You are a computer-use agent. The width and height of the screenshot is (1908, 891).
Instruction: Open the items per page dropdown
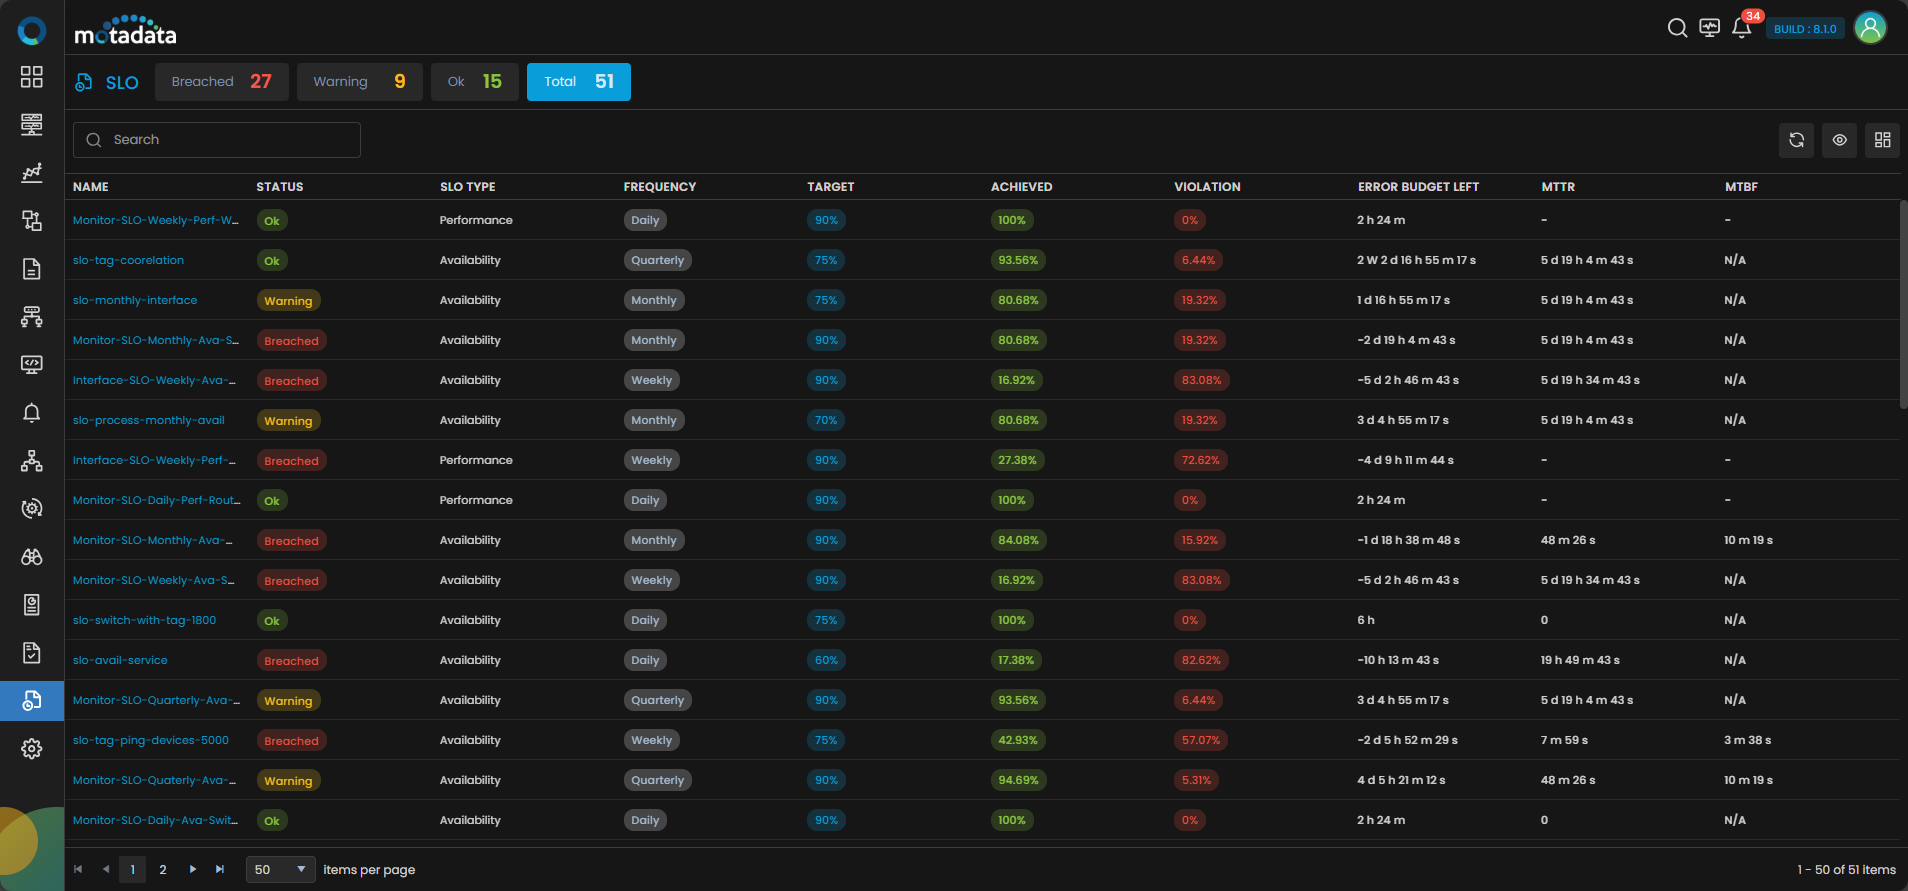pyautogui.click(x=280, y=870)
